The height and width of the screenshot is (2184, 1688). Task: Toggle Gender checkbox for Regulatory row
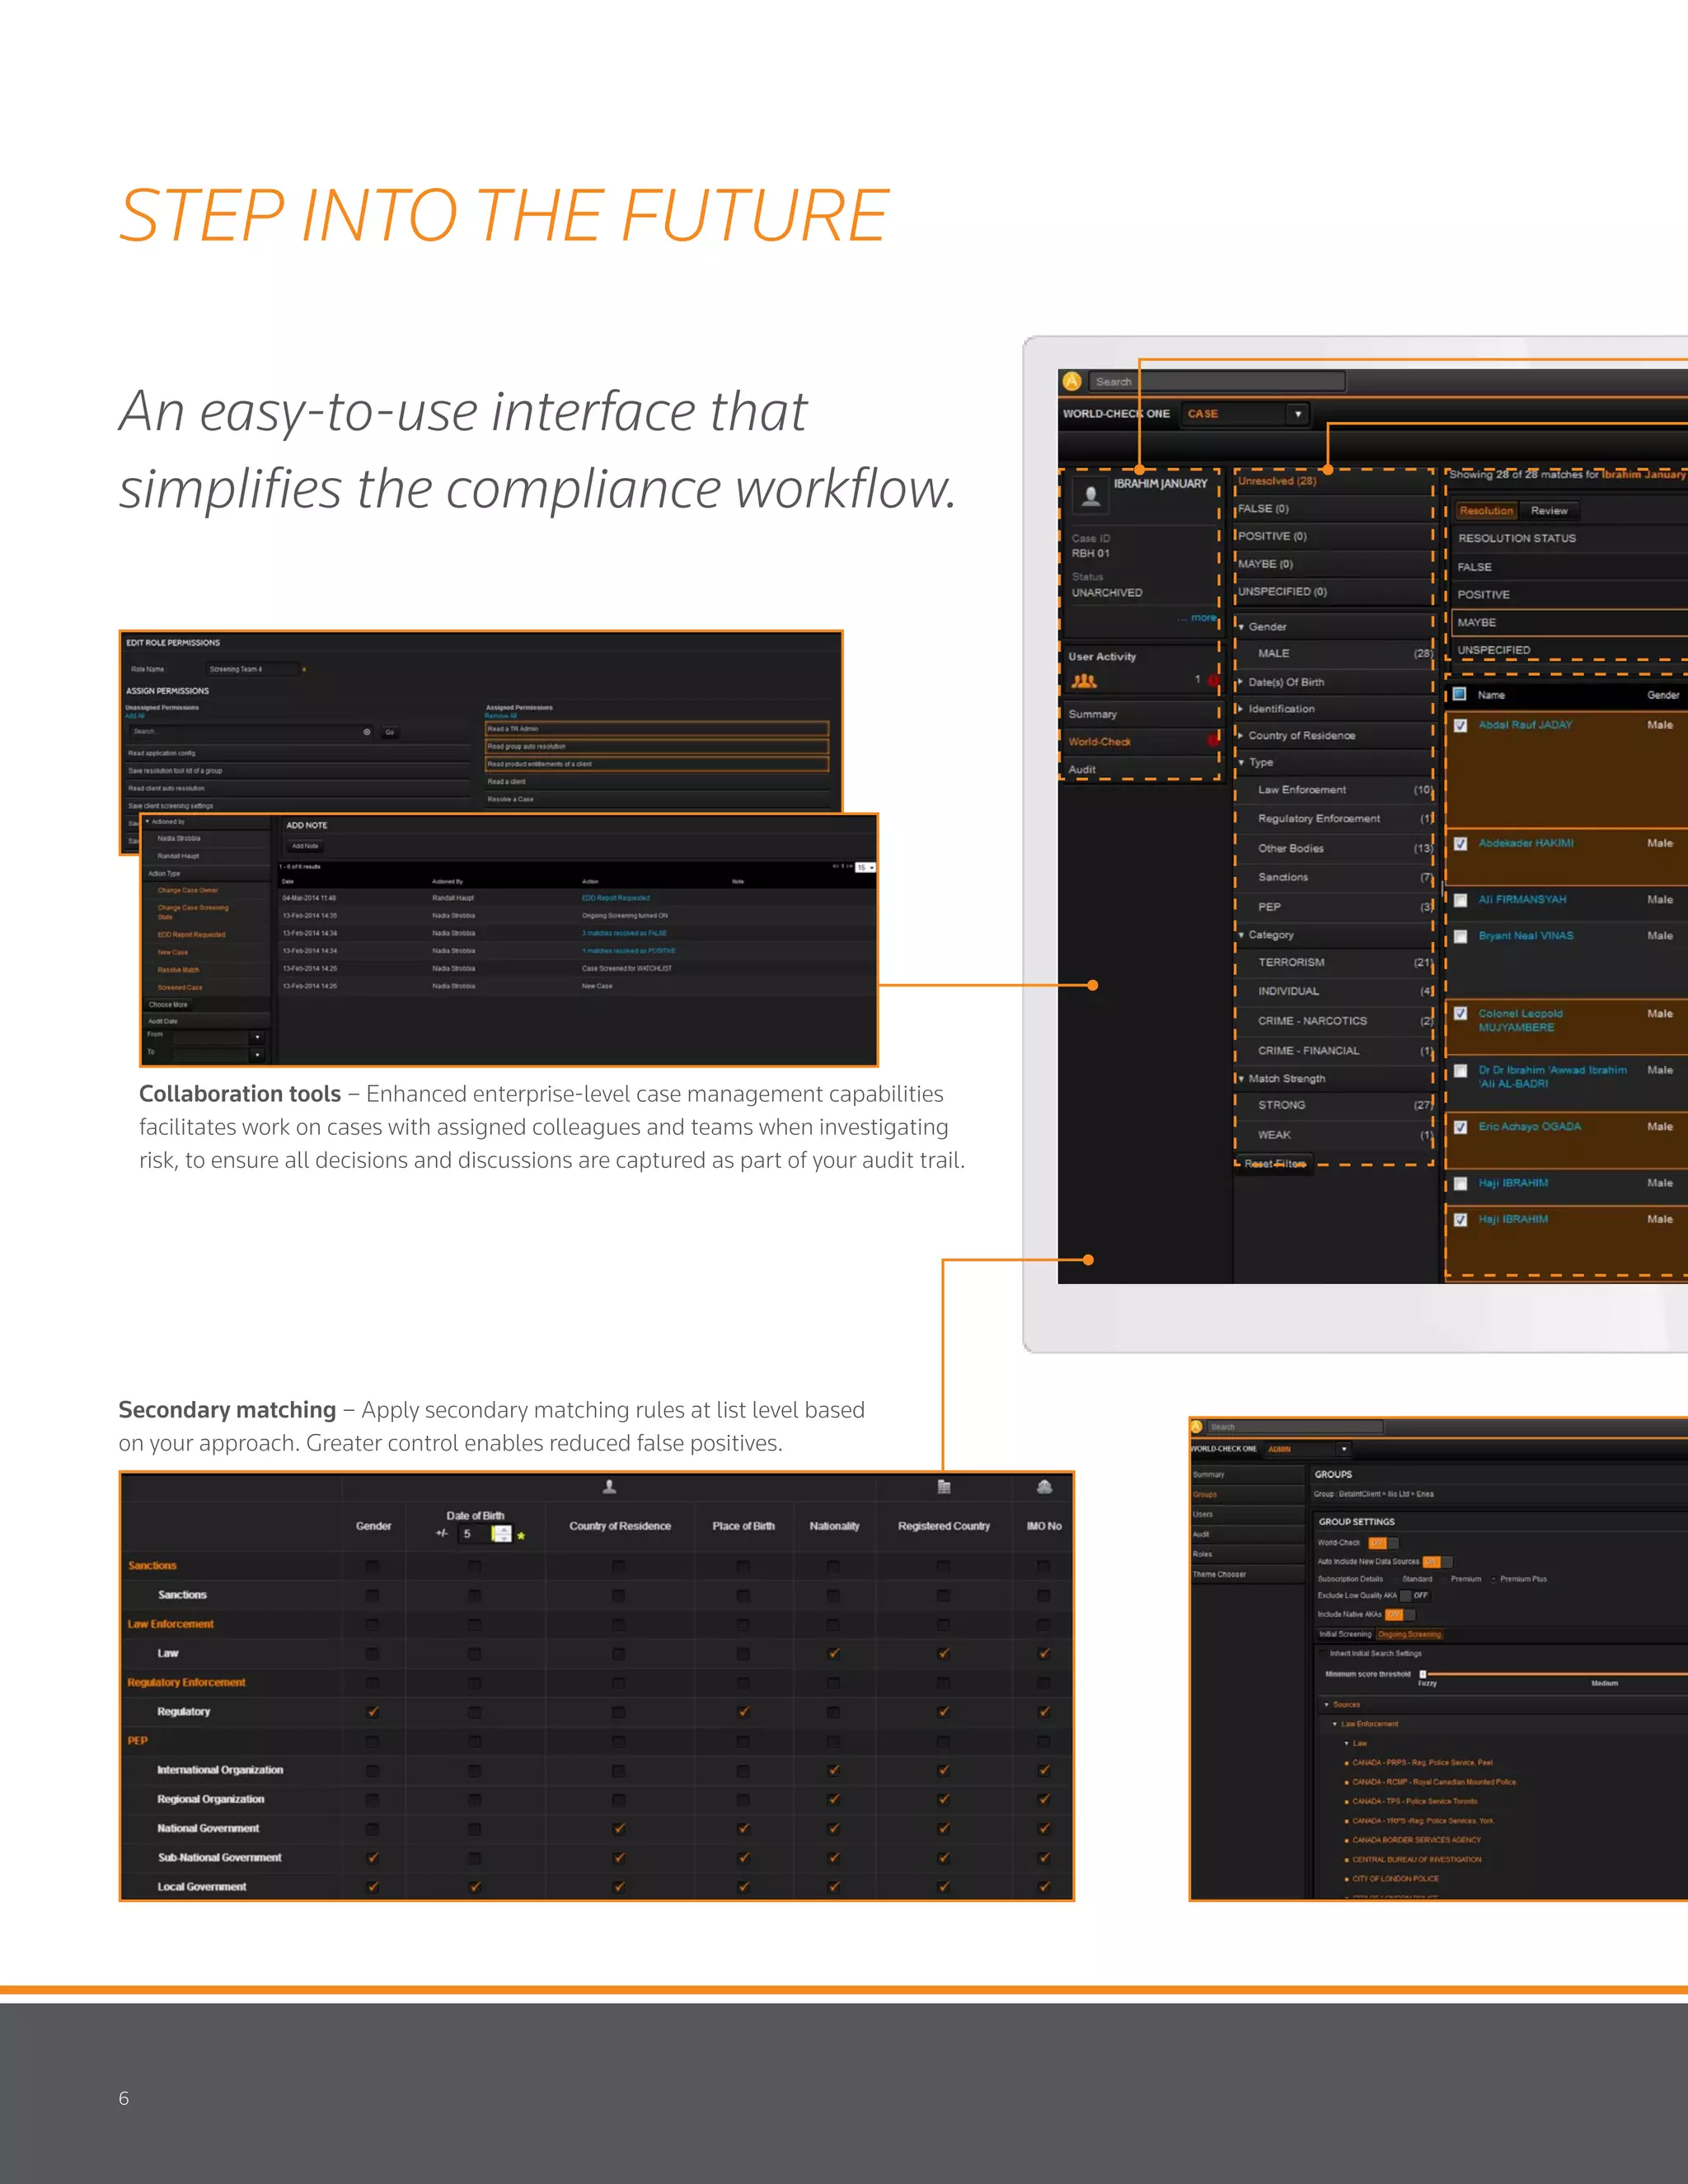(373, 1712)
